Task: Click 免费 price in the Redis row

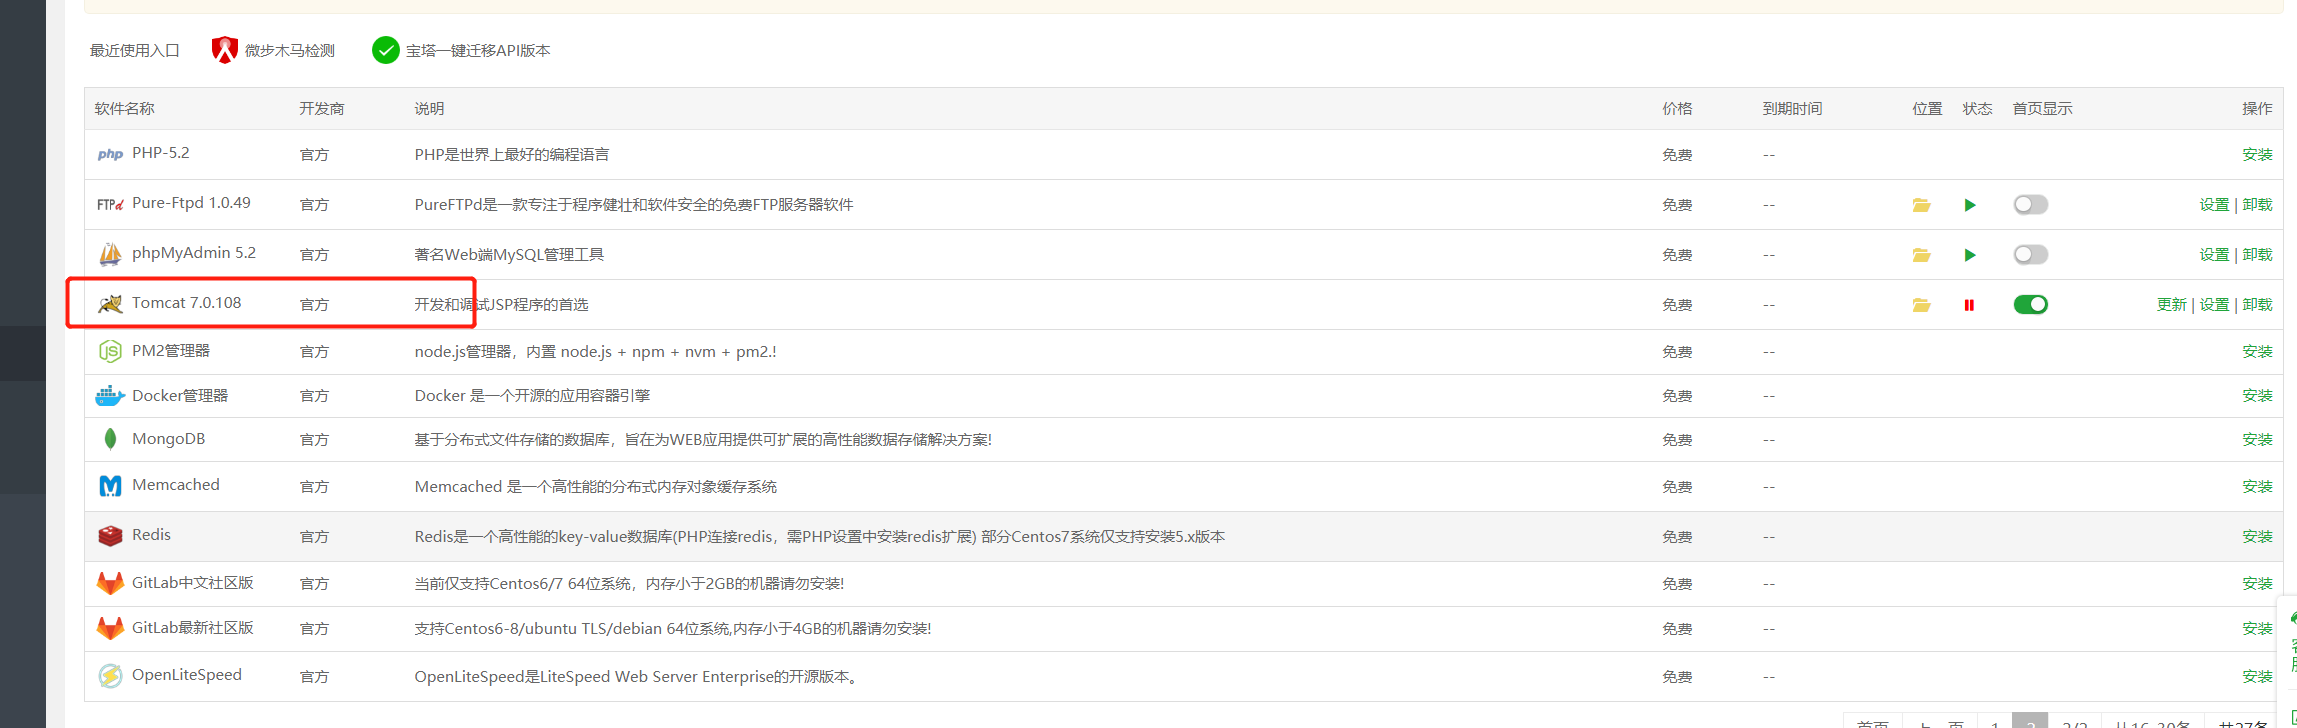Action: point(1677,536)
